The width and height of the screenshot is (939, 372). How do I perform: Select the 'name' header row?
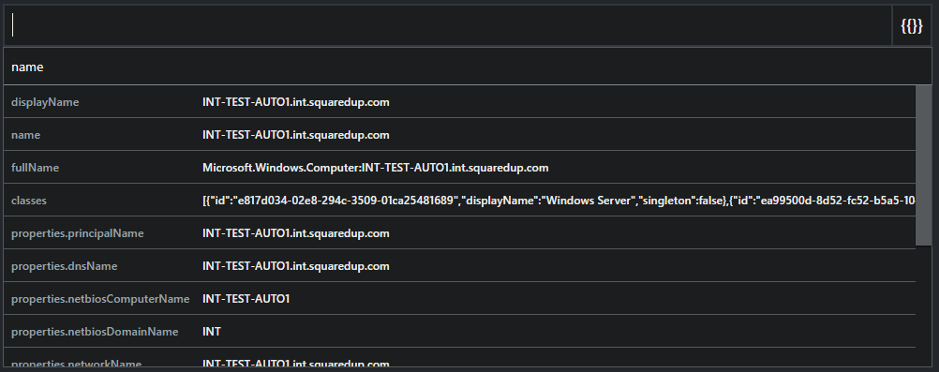tap(468, 66)
